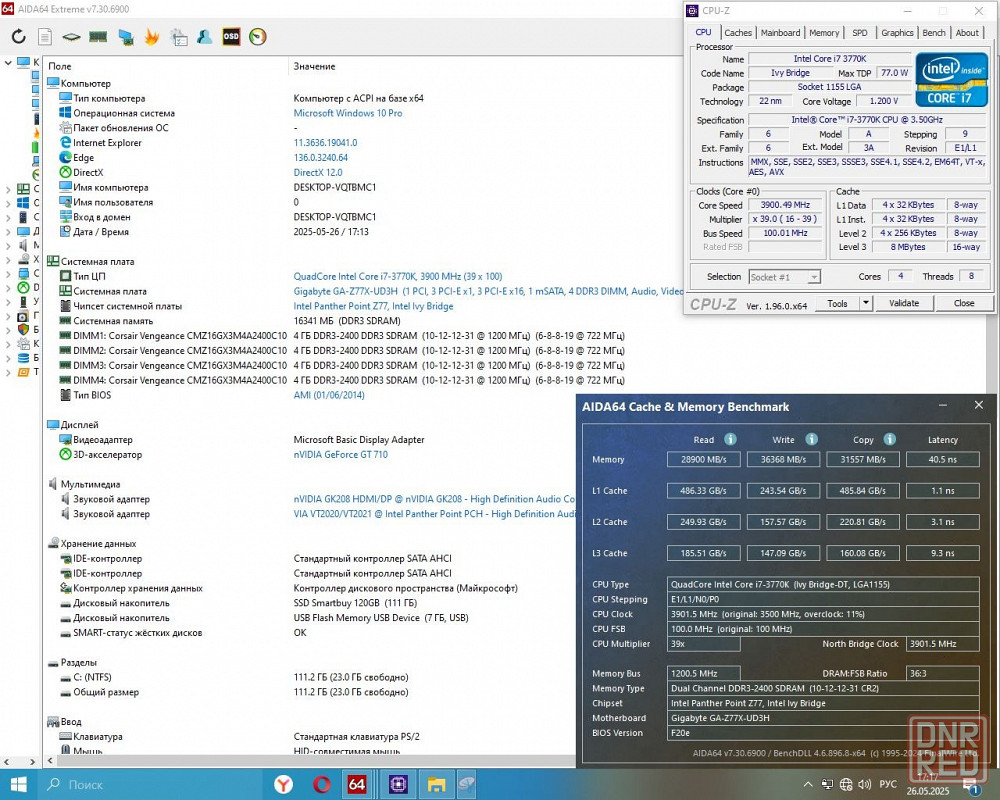Collapse the Computer root node in left tree
The width and height of the screenshot is (1000, 800).
[x=8, y=63]
